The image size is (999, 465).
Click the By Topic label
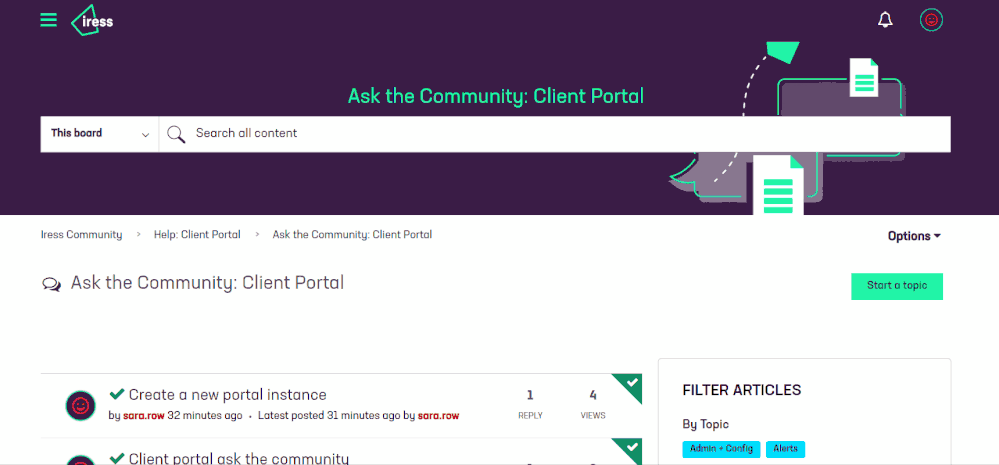[705, 424]
